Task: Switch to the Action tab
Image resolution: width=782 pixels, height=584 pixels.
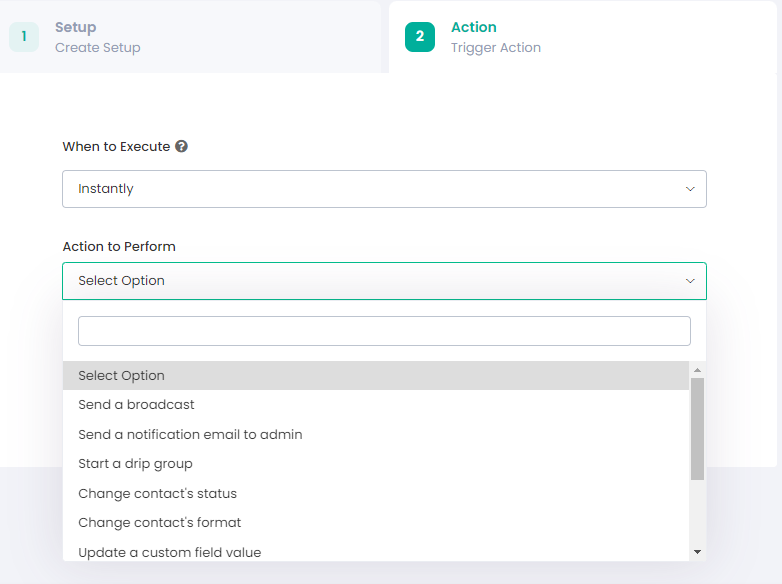Action: pyautogui.click(x=583, y=36)
